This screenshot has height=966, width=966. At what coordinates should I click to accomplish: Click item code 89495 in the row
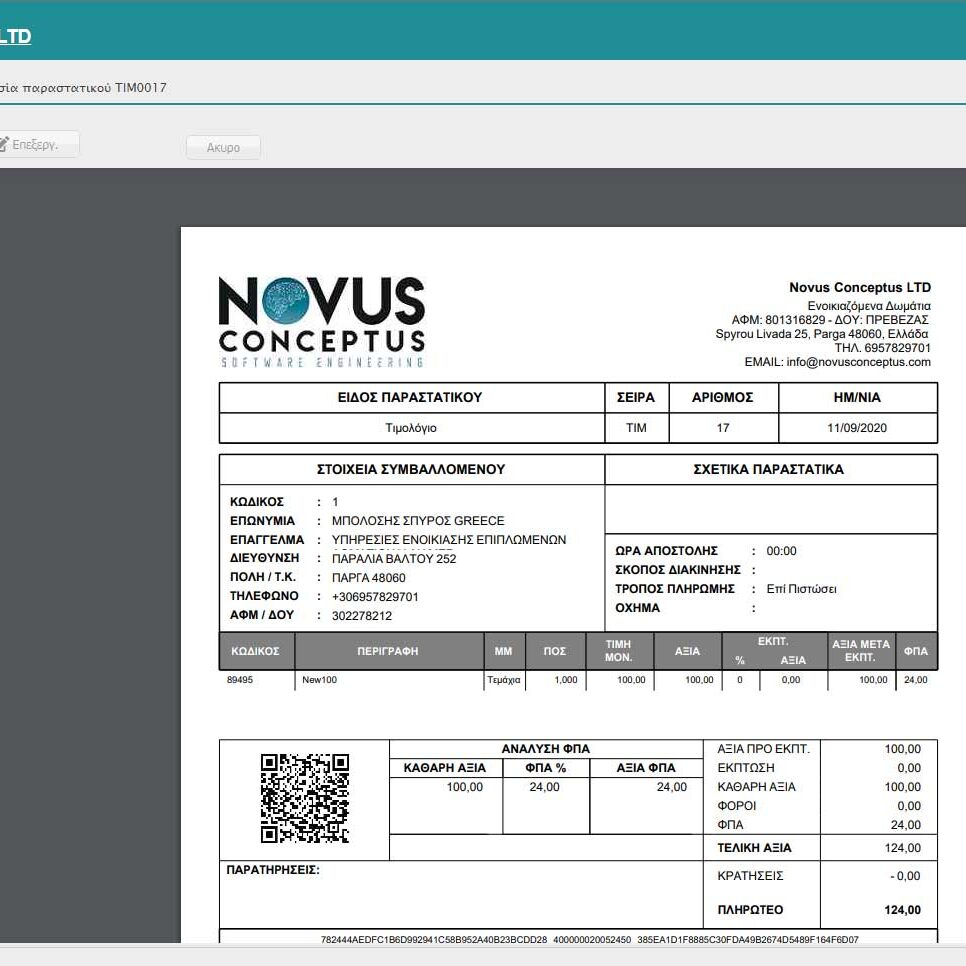(241, 680)
